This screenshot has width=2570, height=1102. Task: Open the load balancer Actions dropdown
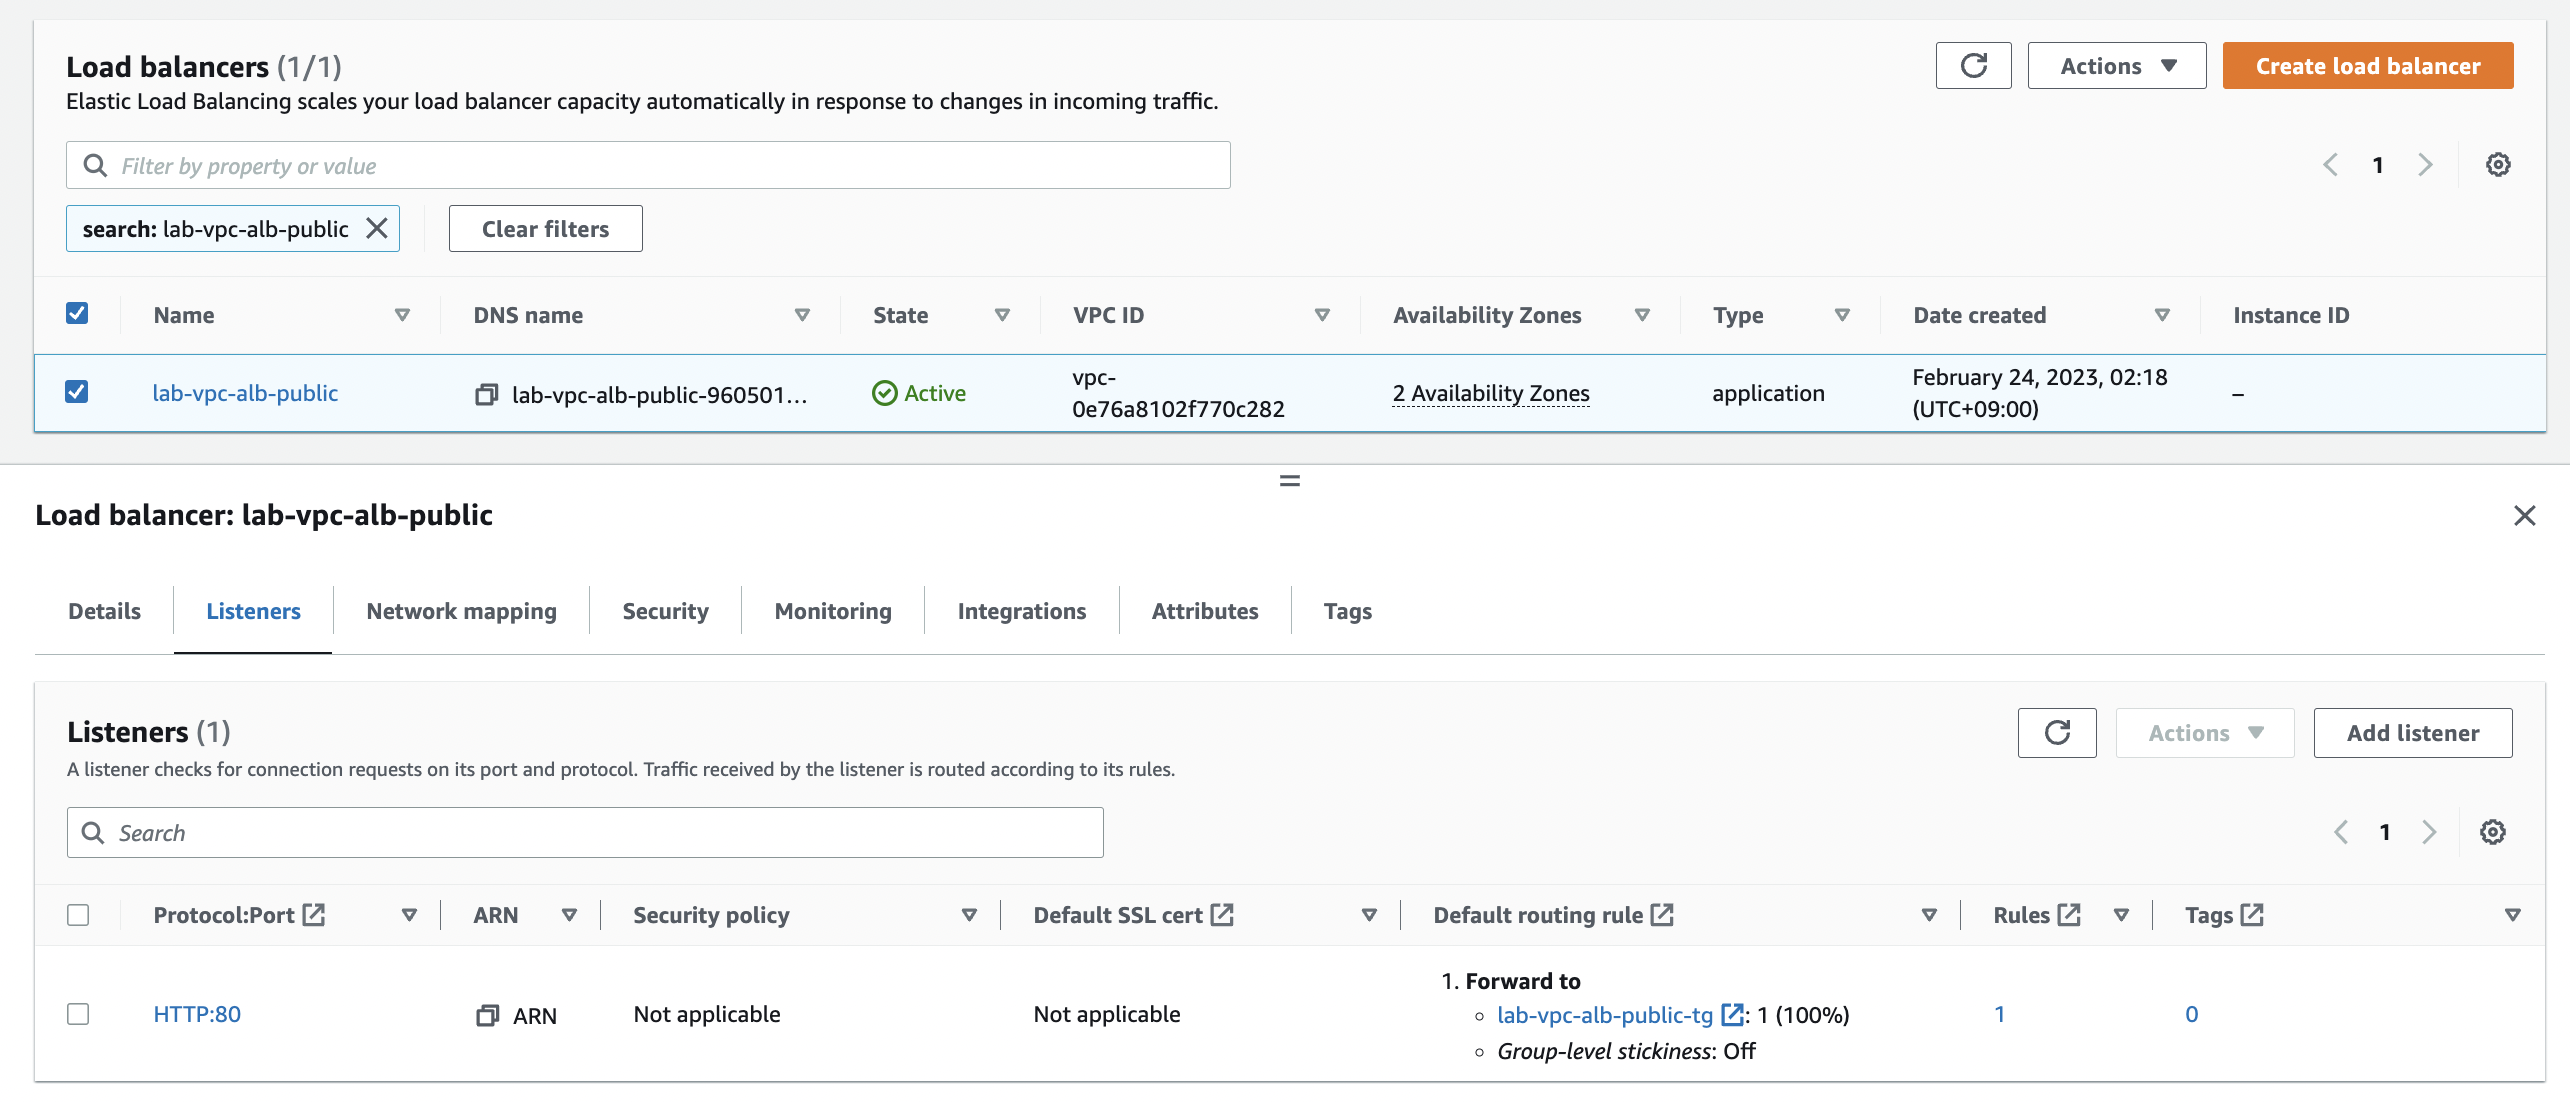pos(2116,66)
